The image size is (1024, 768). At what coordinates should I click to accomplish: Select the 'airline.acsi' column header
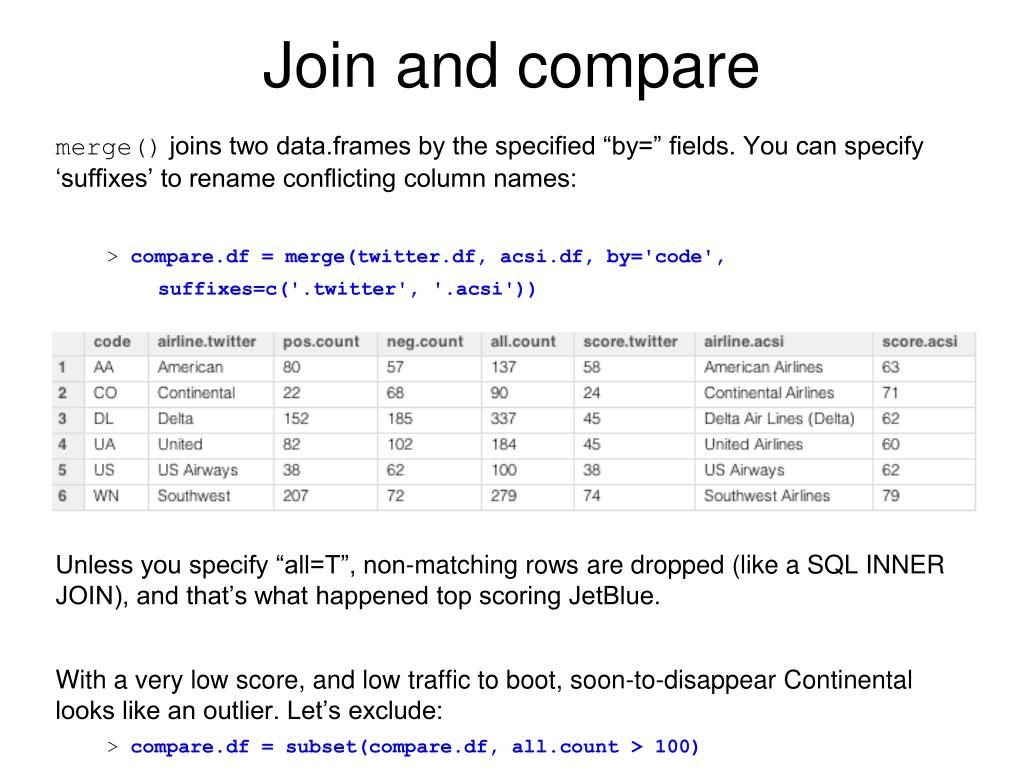point(744,342)
